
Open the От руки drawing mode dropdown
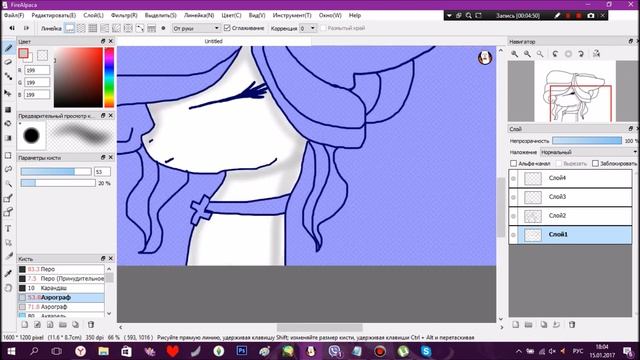pos(196,28)
